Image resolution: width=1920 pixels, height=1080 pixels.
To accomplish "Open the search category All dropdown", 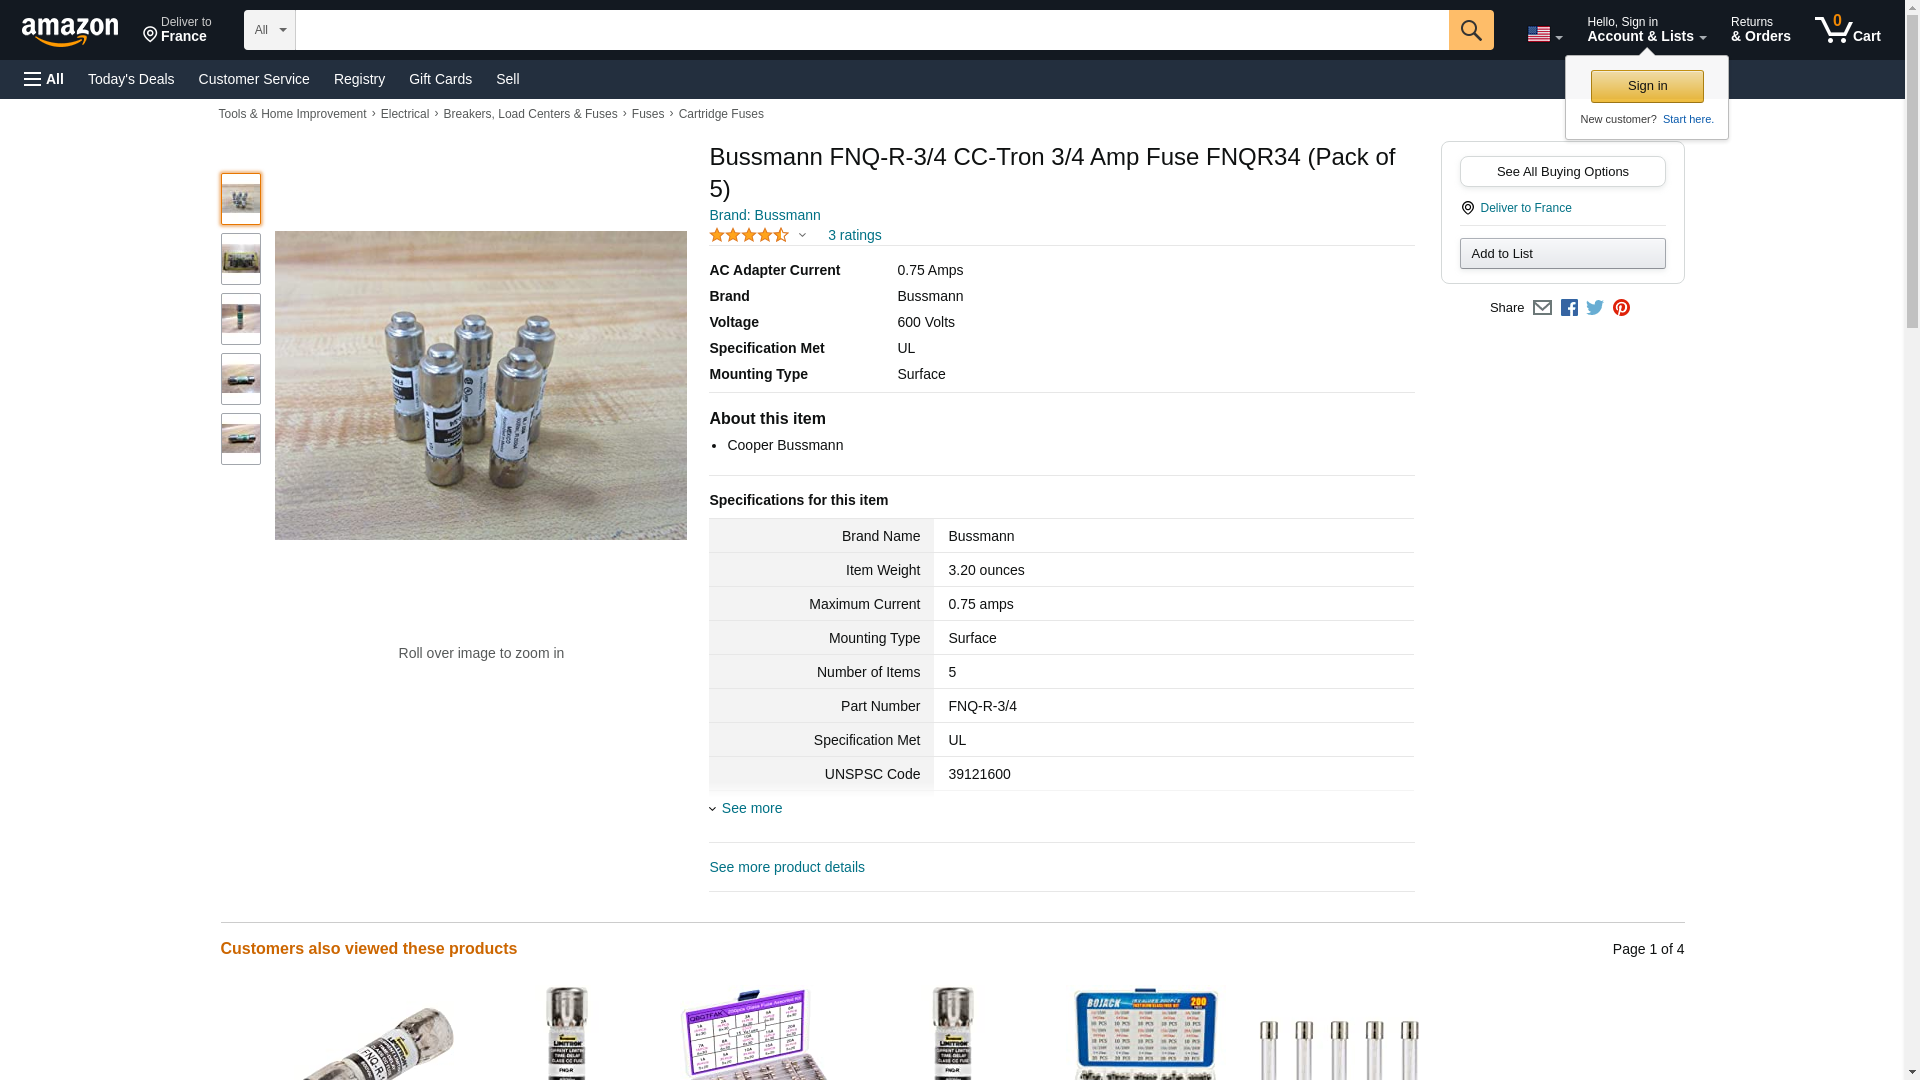I will (270, 30).
